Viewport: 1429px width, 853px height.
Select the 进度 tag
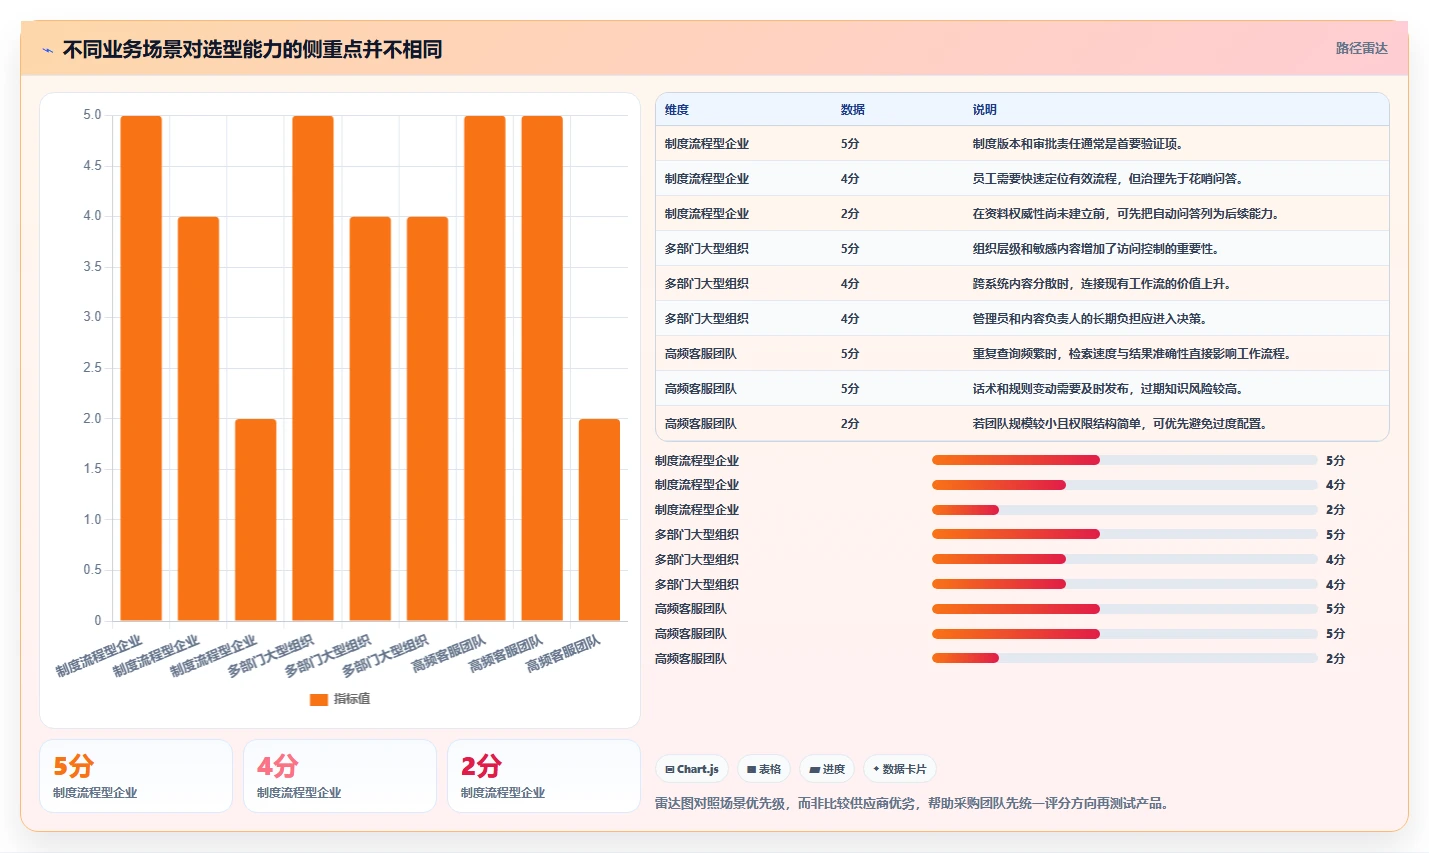827,769
